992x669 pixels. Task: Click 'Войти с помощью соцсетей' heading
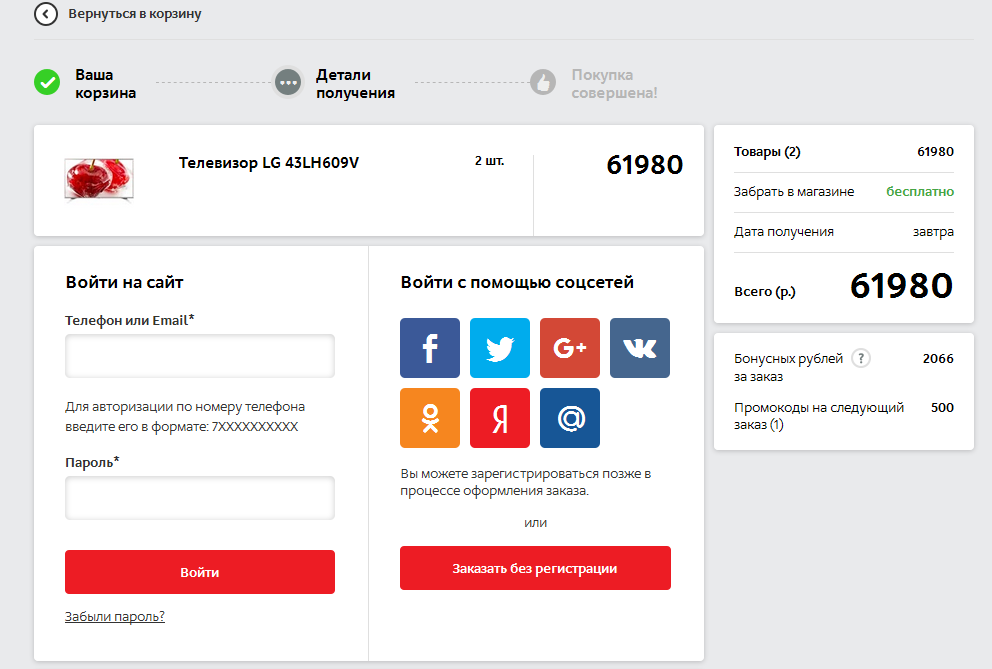pos(517,282)
